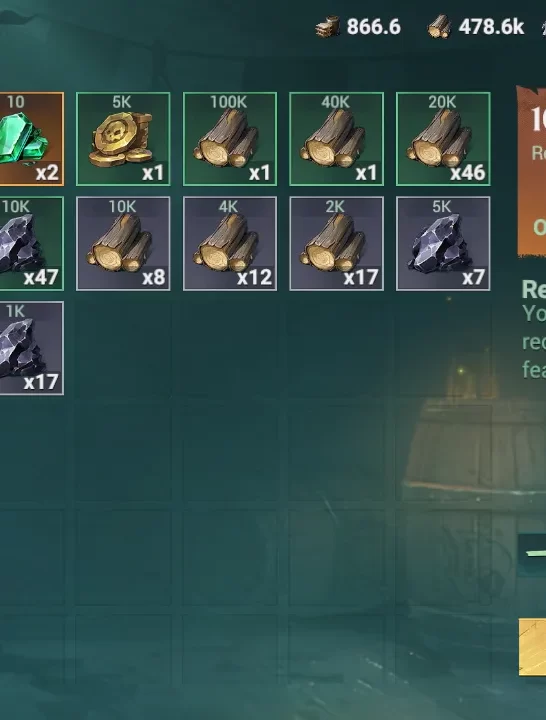Viewport: 546px width, 720px height.
Task: Tap the plank stack icon next to 866.6
Action: point(328,27)
